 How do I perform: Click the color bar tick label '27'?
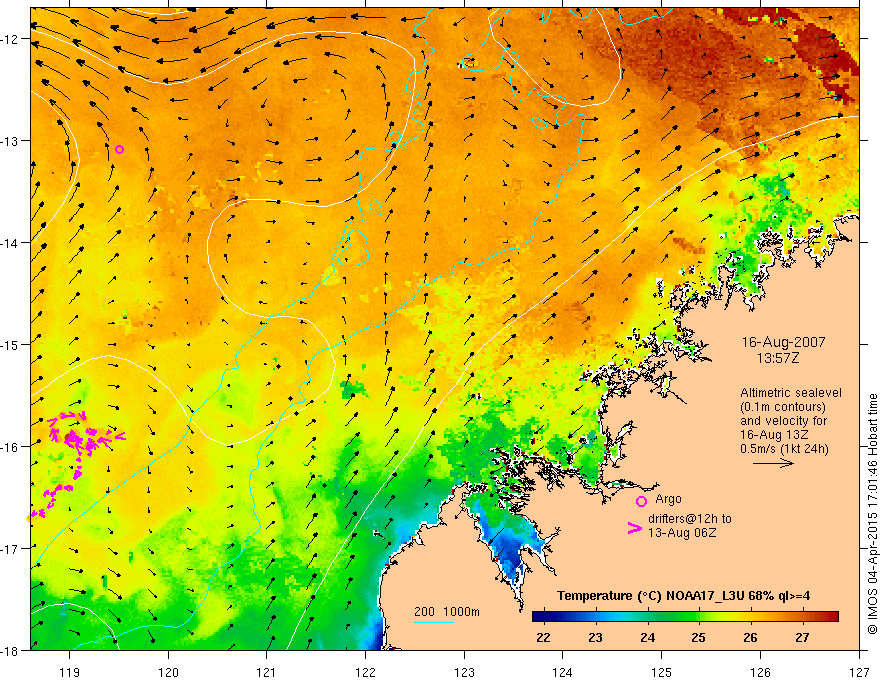click(x=802, y=637)
